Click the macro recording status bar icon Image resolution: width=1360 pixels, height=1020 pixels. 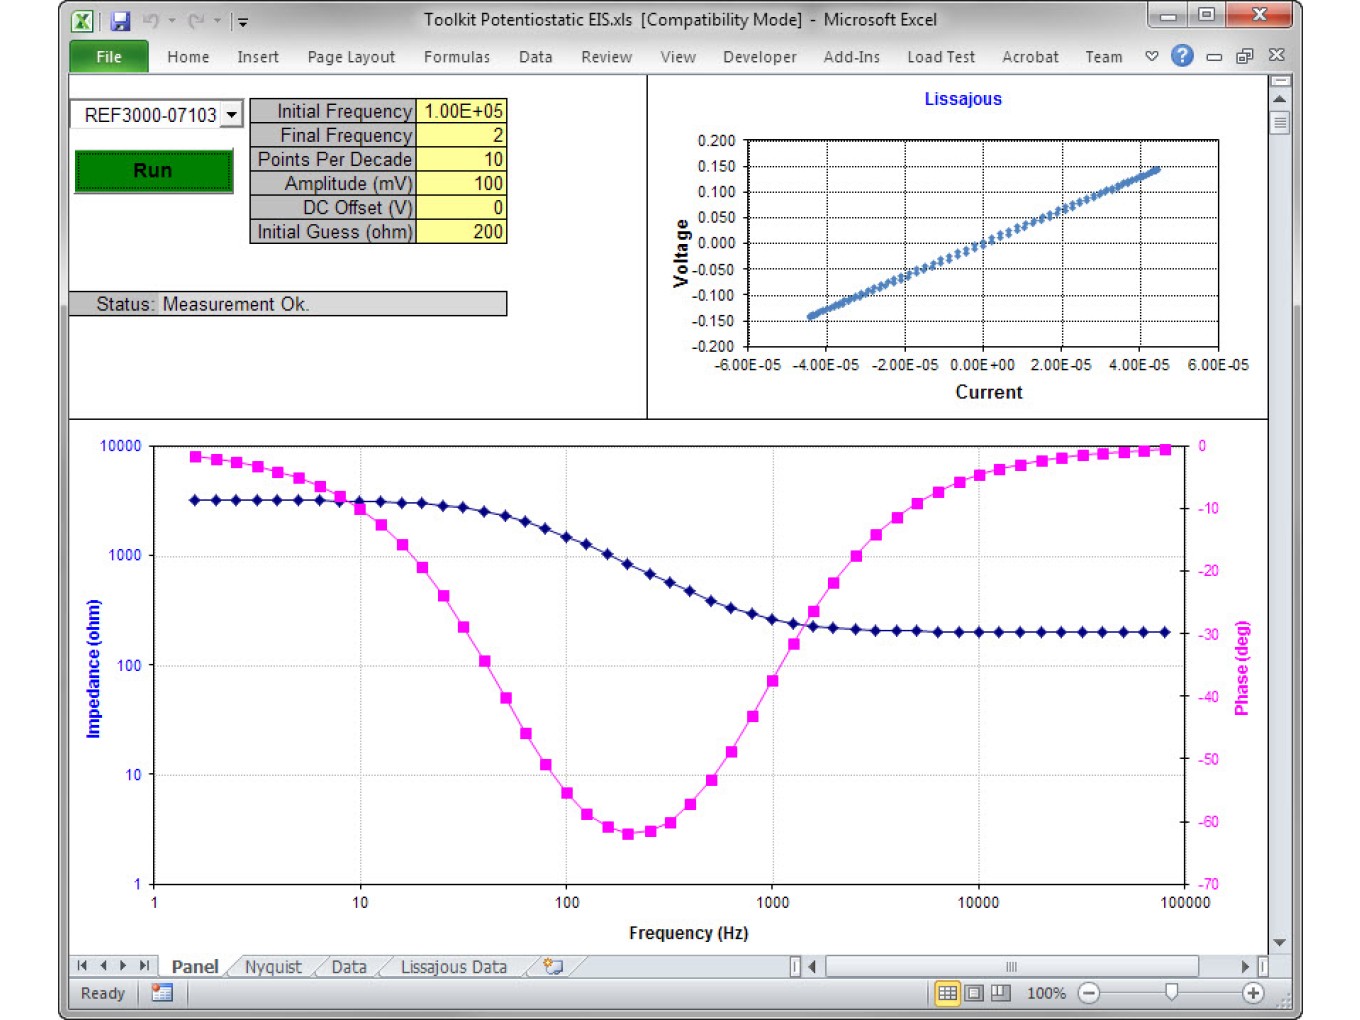click(x=162, y=993)
